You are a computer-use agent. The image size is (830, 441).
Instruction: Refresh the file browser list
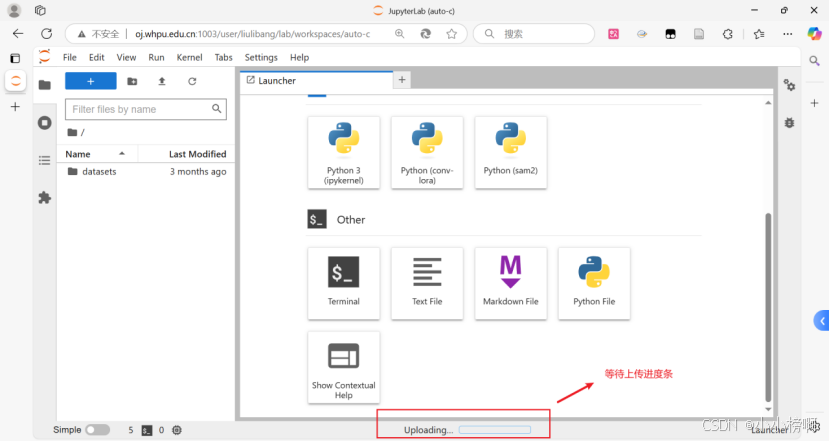pos(192,81)
